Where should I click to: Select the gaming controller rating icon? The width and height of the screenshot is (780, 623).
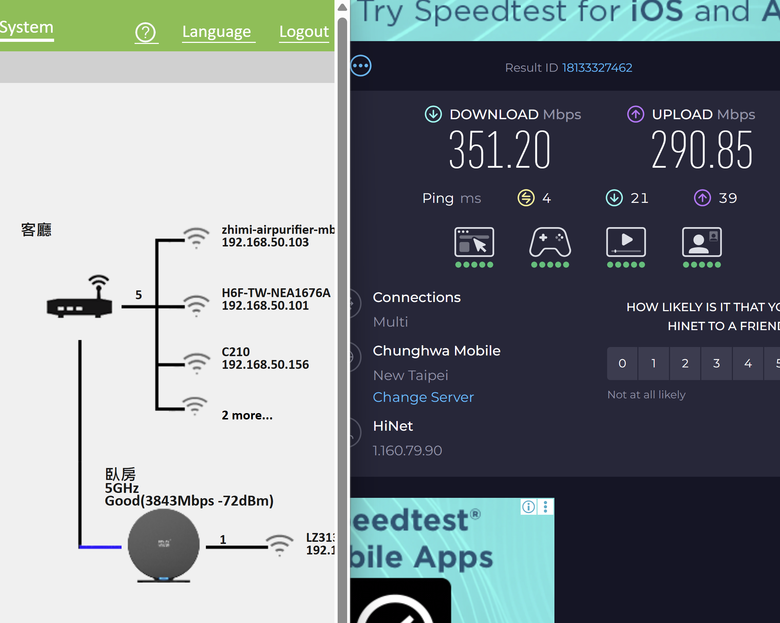coord(550,242)
